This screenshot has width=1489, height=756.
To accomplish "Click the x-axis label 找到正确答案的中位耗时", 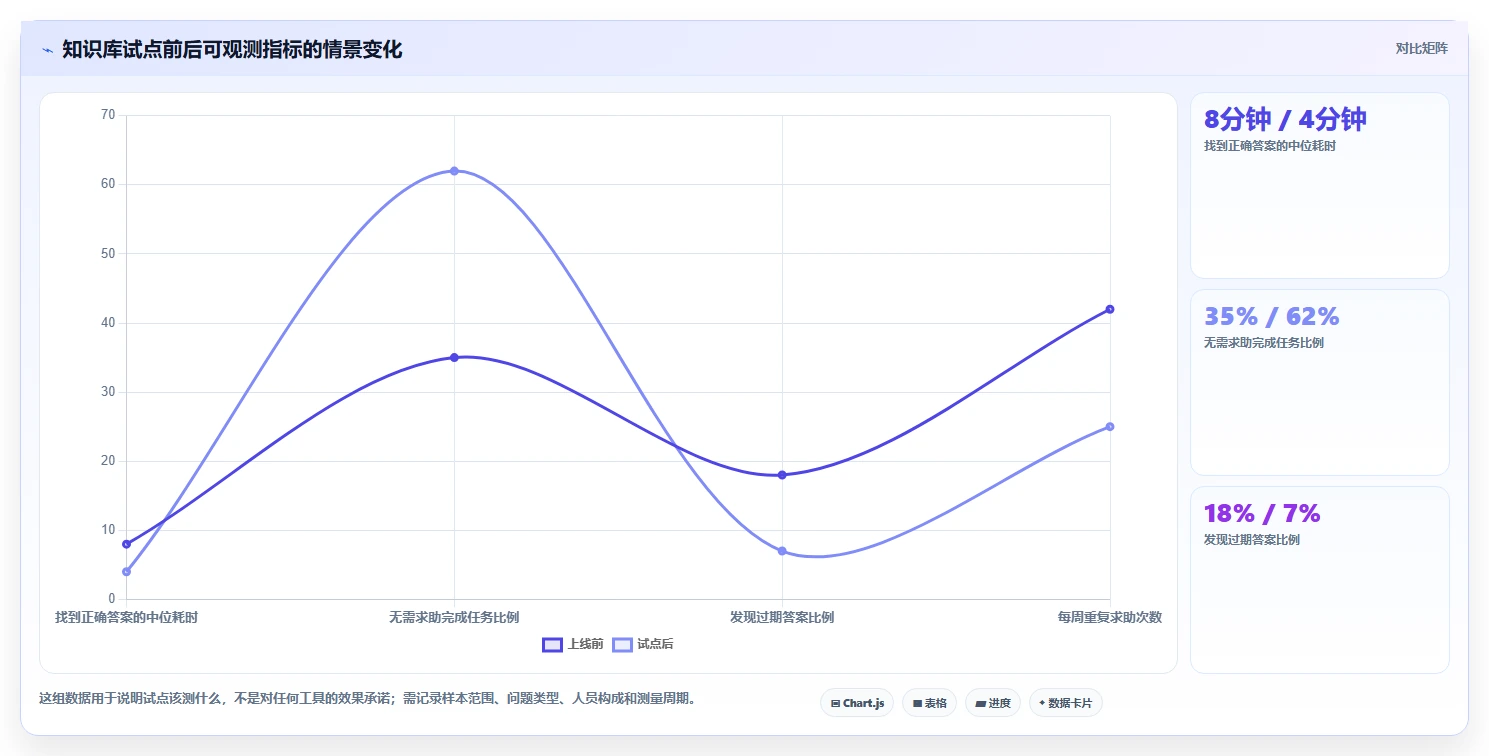I will click(126, 617).
